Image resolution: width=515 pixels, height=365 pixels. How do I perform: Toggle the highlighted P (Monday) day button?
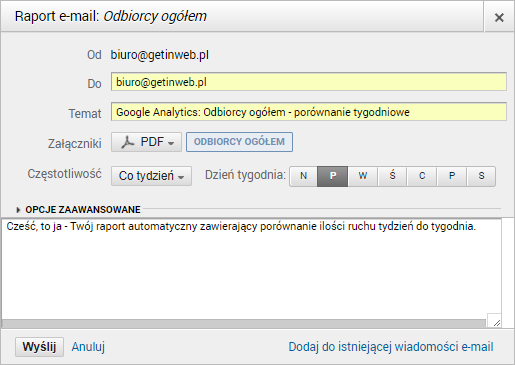coord(333,176)
